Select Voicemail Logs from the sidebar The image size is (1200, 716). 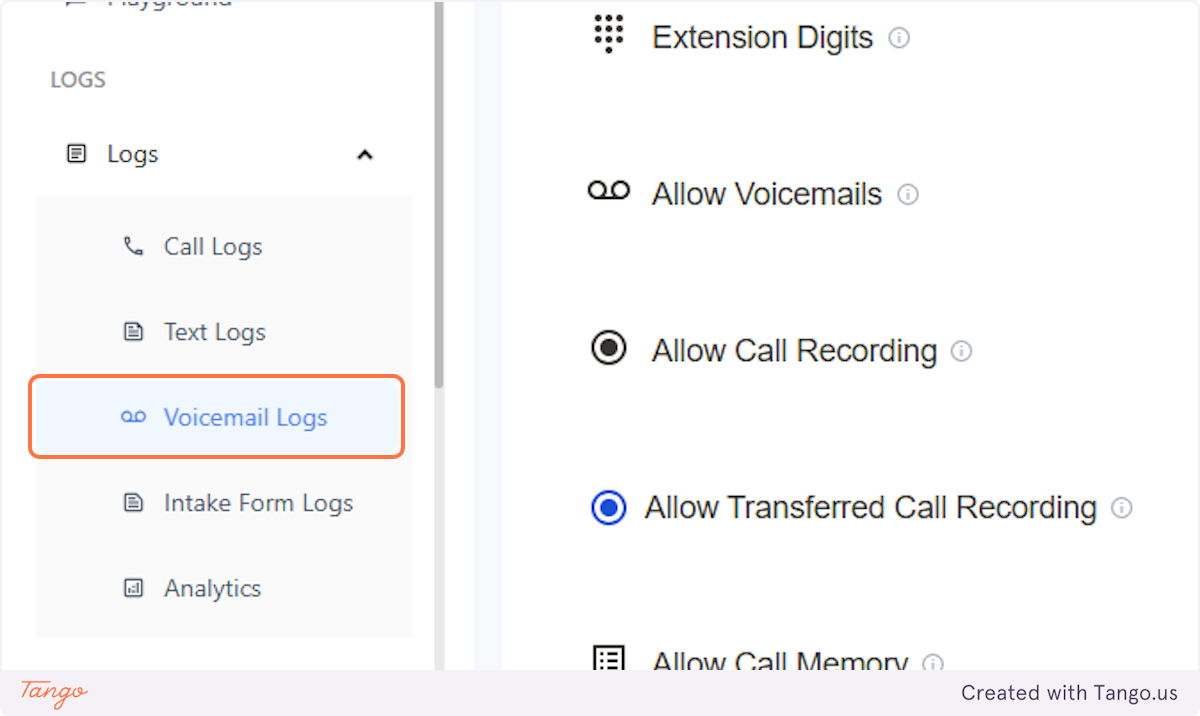246,416
